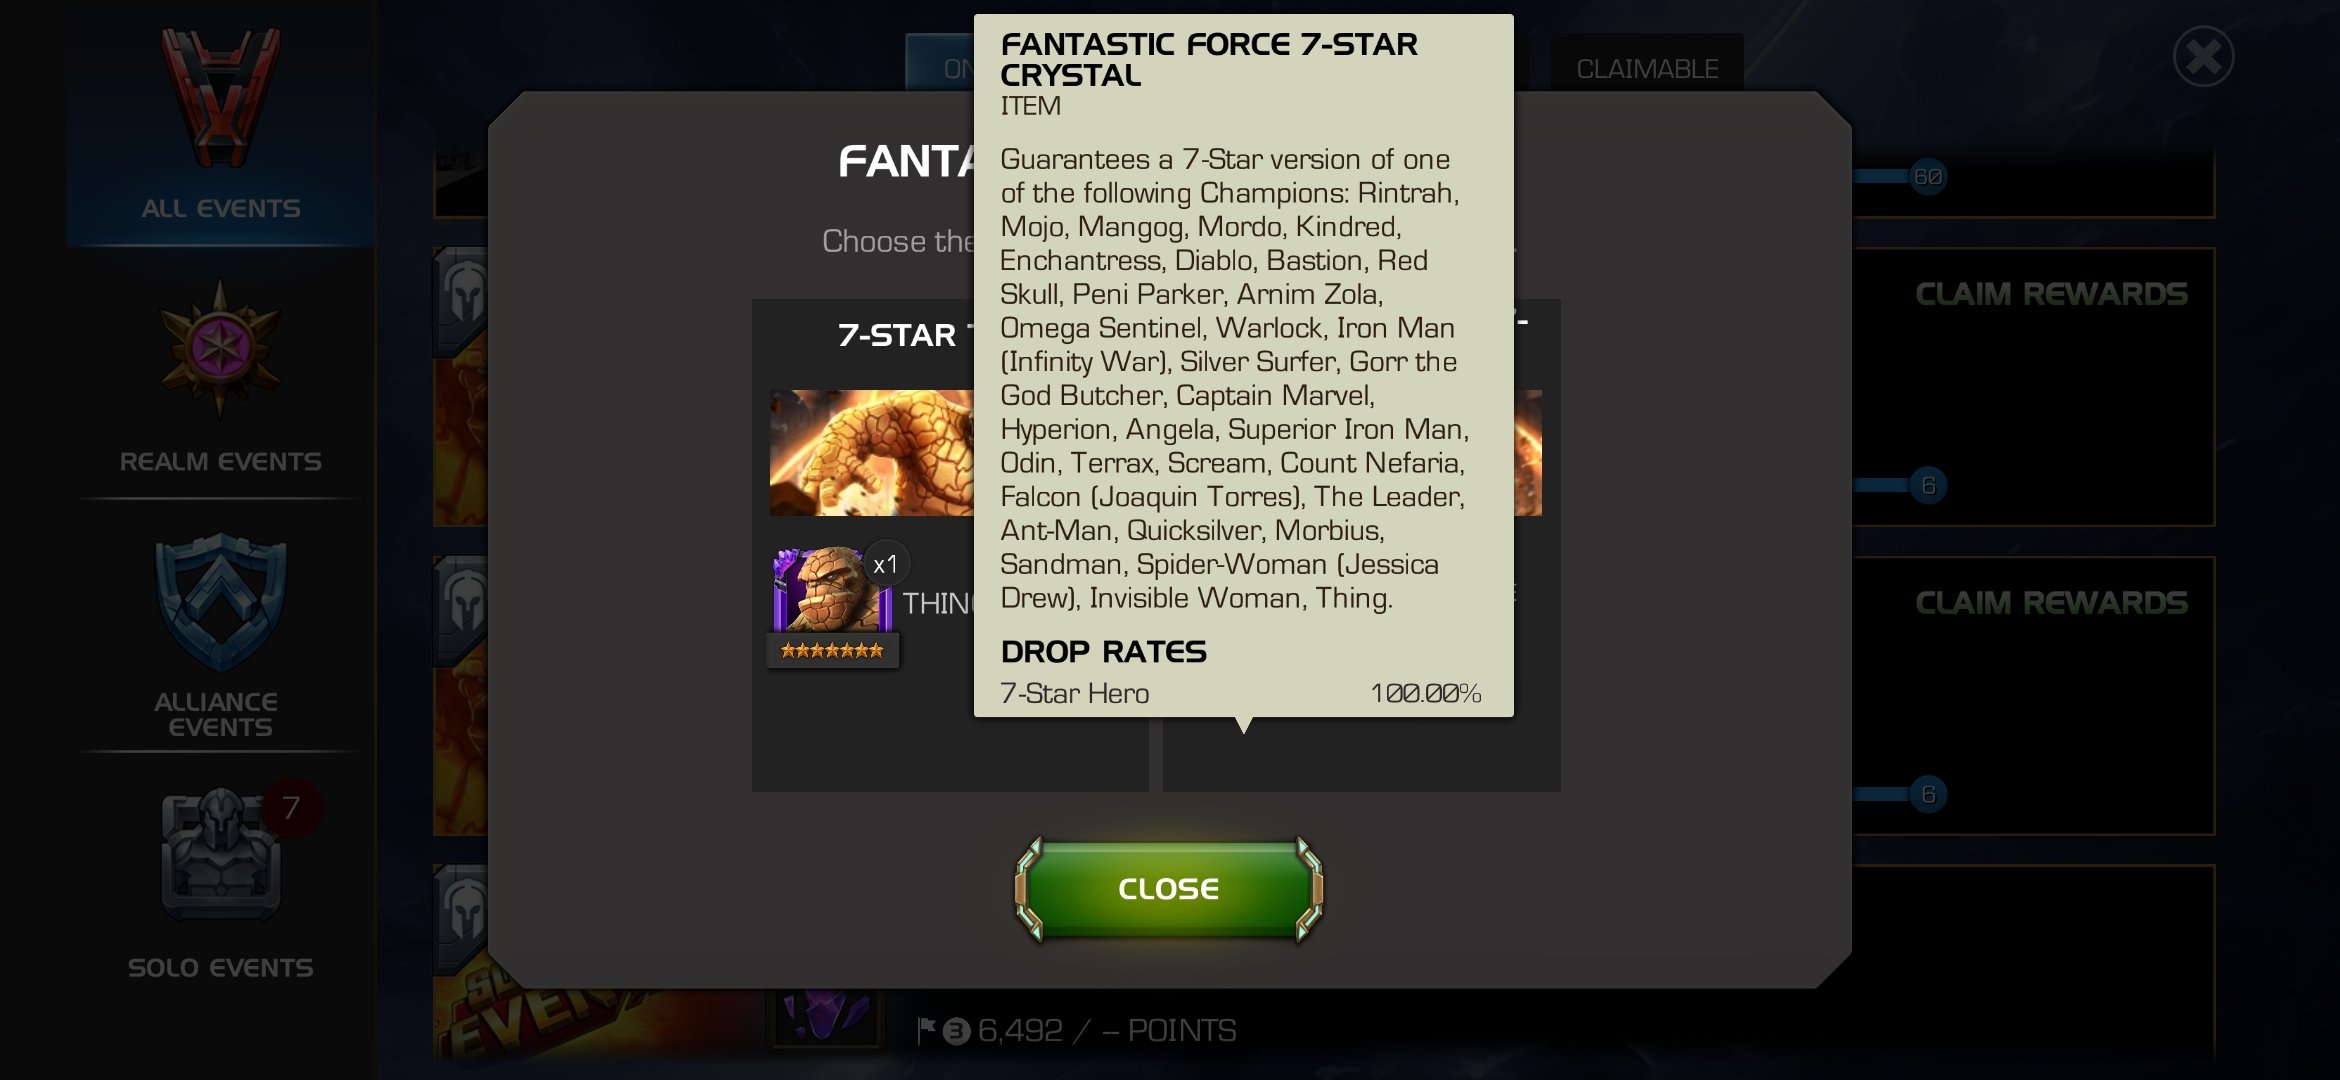Tap the middle row progress marker 6
Screen dimensions: 2340x1080
[x=1928, y=486]
